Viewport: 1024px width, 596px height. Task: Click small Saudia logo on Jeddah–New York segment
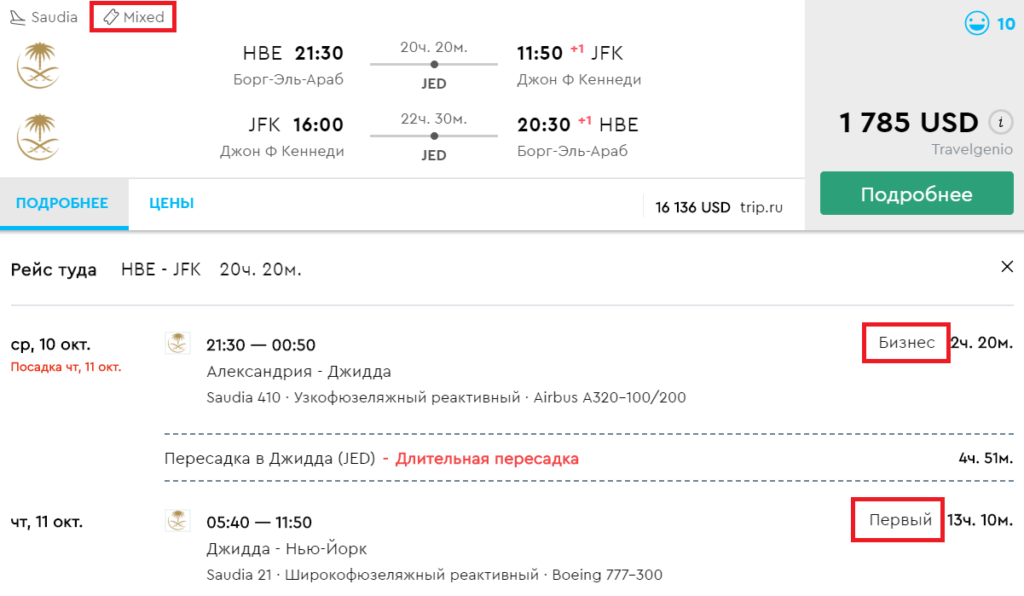177,520
